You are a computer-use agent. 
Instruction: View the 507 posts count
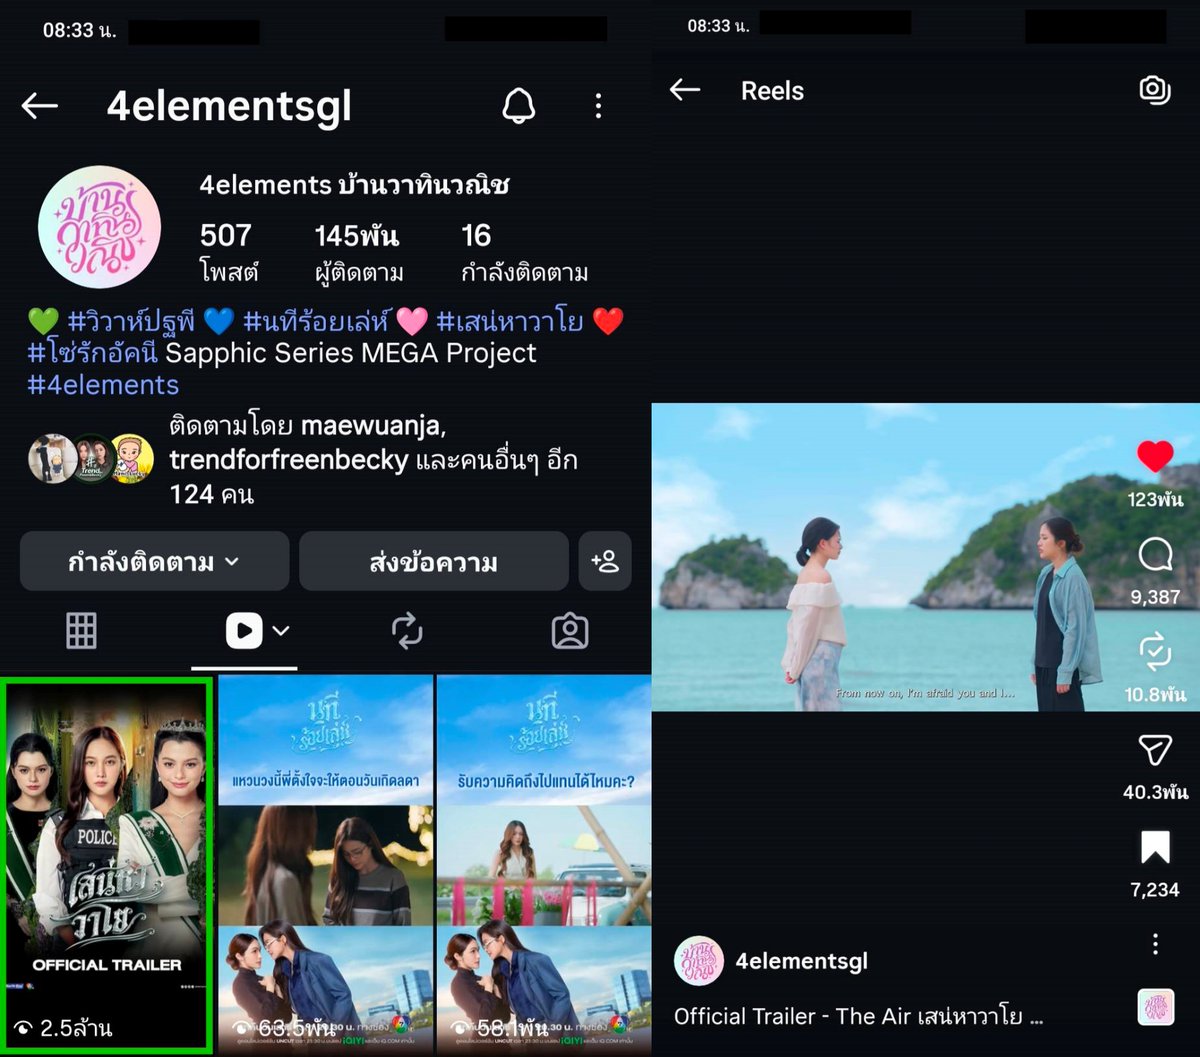click(229, 252)
